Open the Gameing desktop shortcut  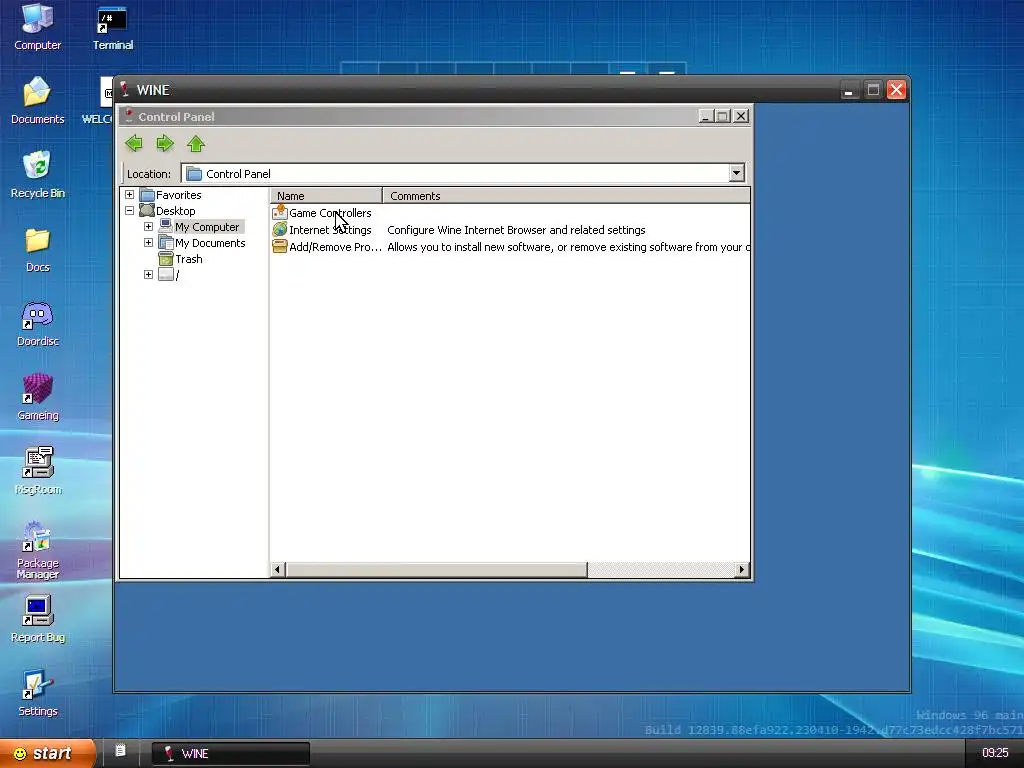[x=37, y=398]
